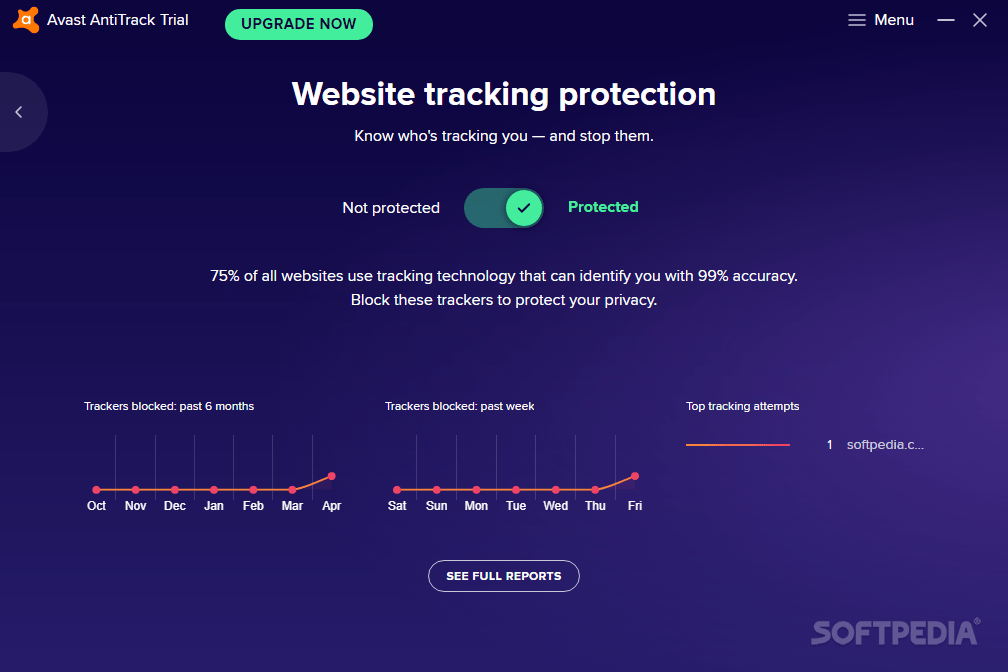Switch tracking protection to Not protected
Screen dimensions: 1008x672
[x=503, y=207]
